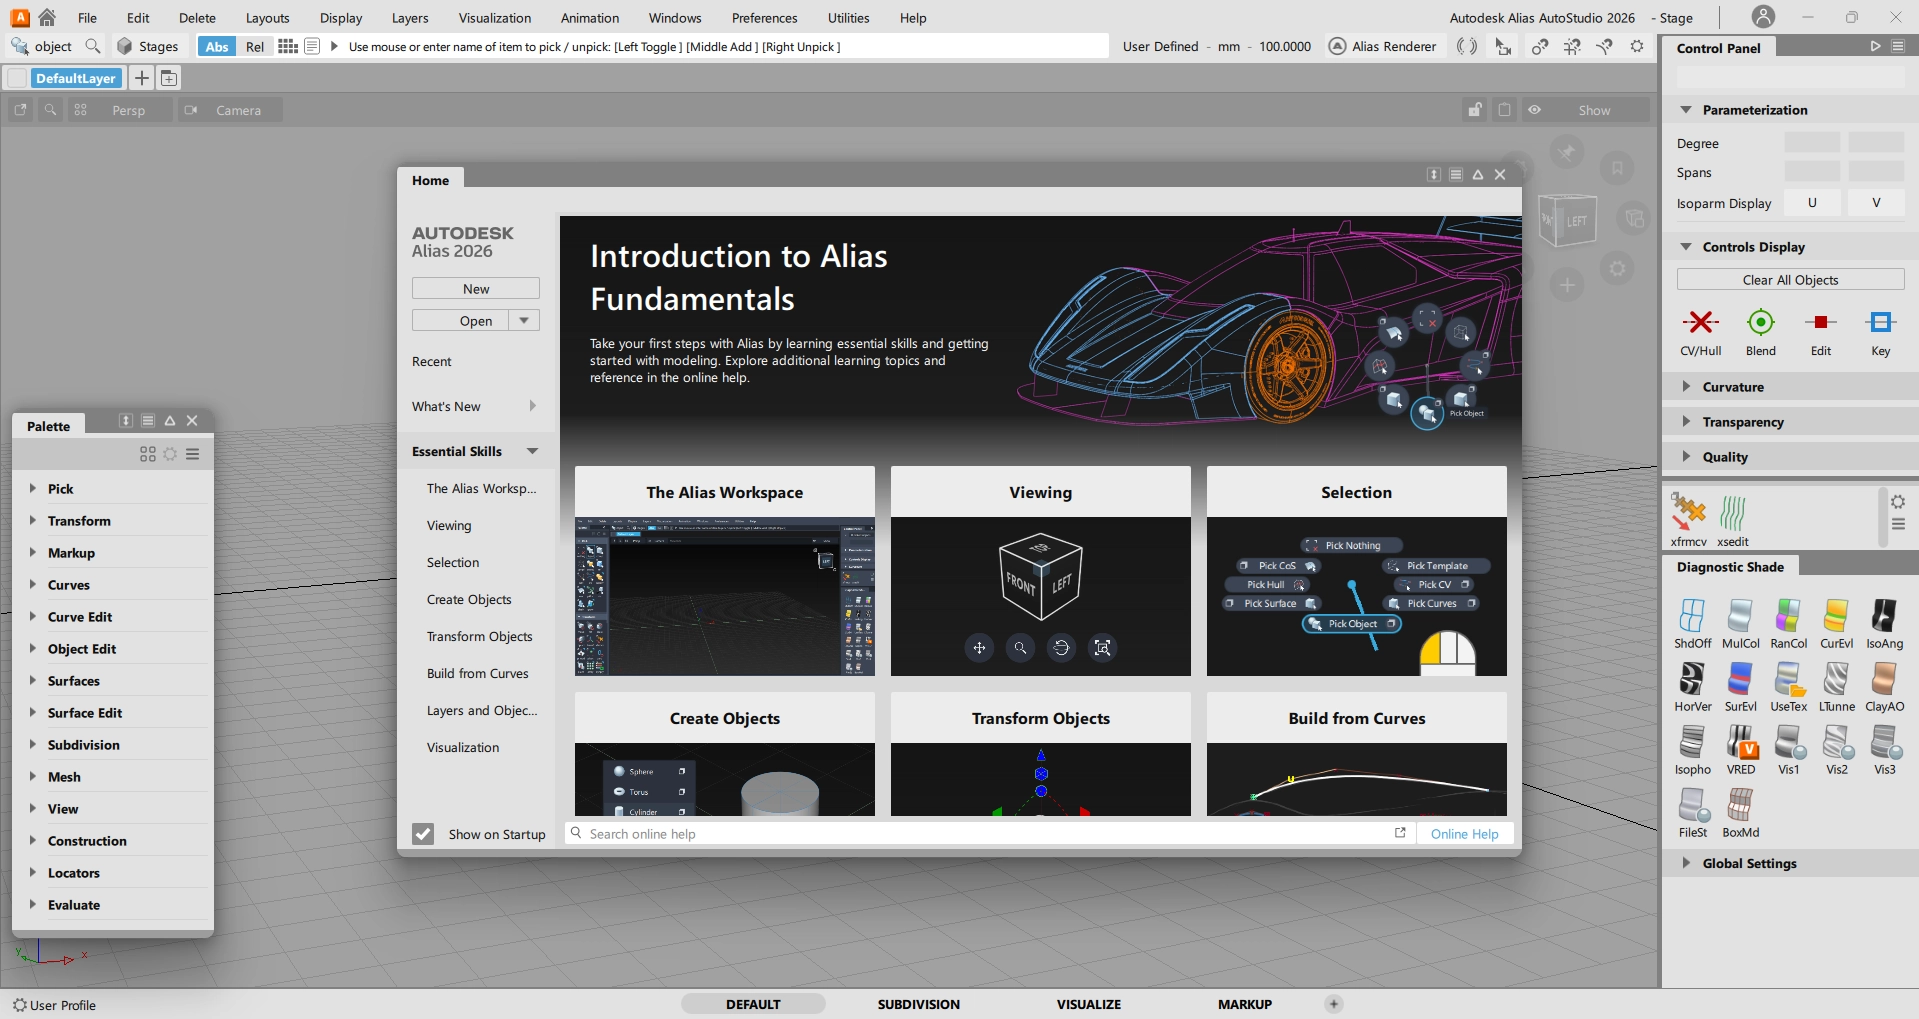Toggle the Show on Startup checkbox
The width and height of the screenshot is (1919, 1019).
coord(423,834)
